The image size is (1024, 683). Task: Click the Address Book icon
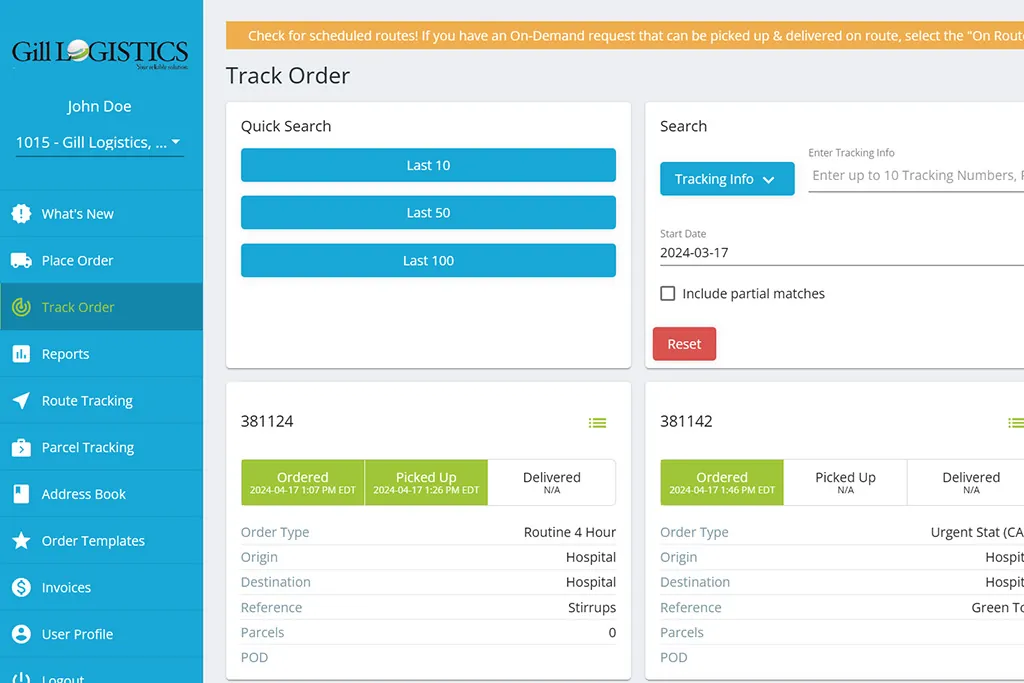21,494
